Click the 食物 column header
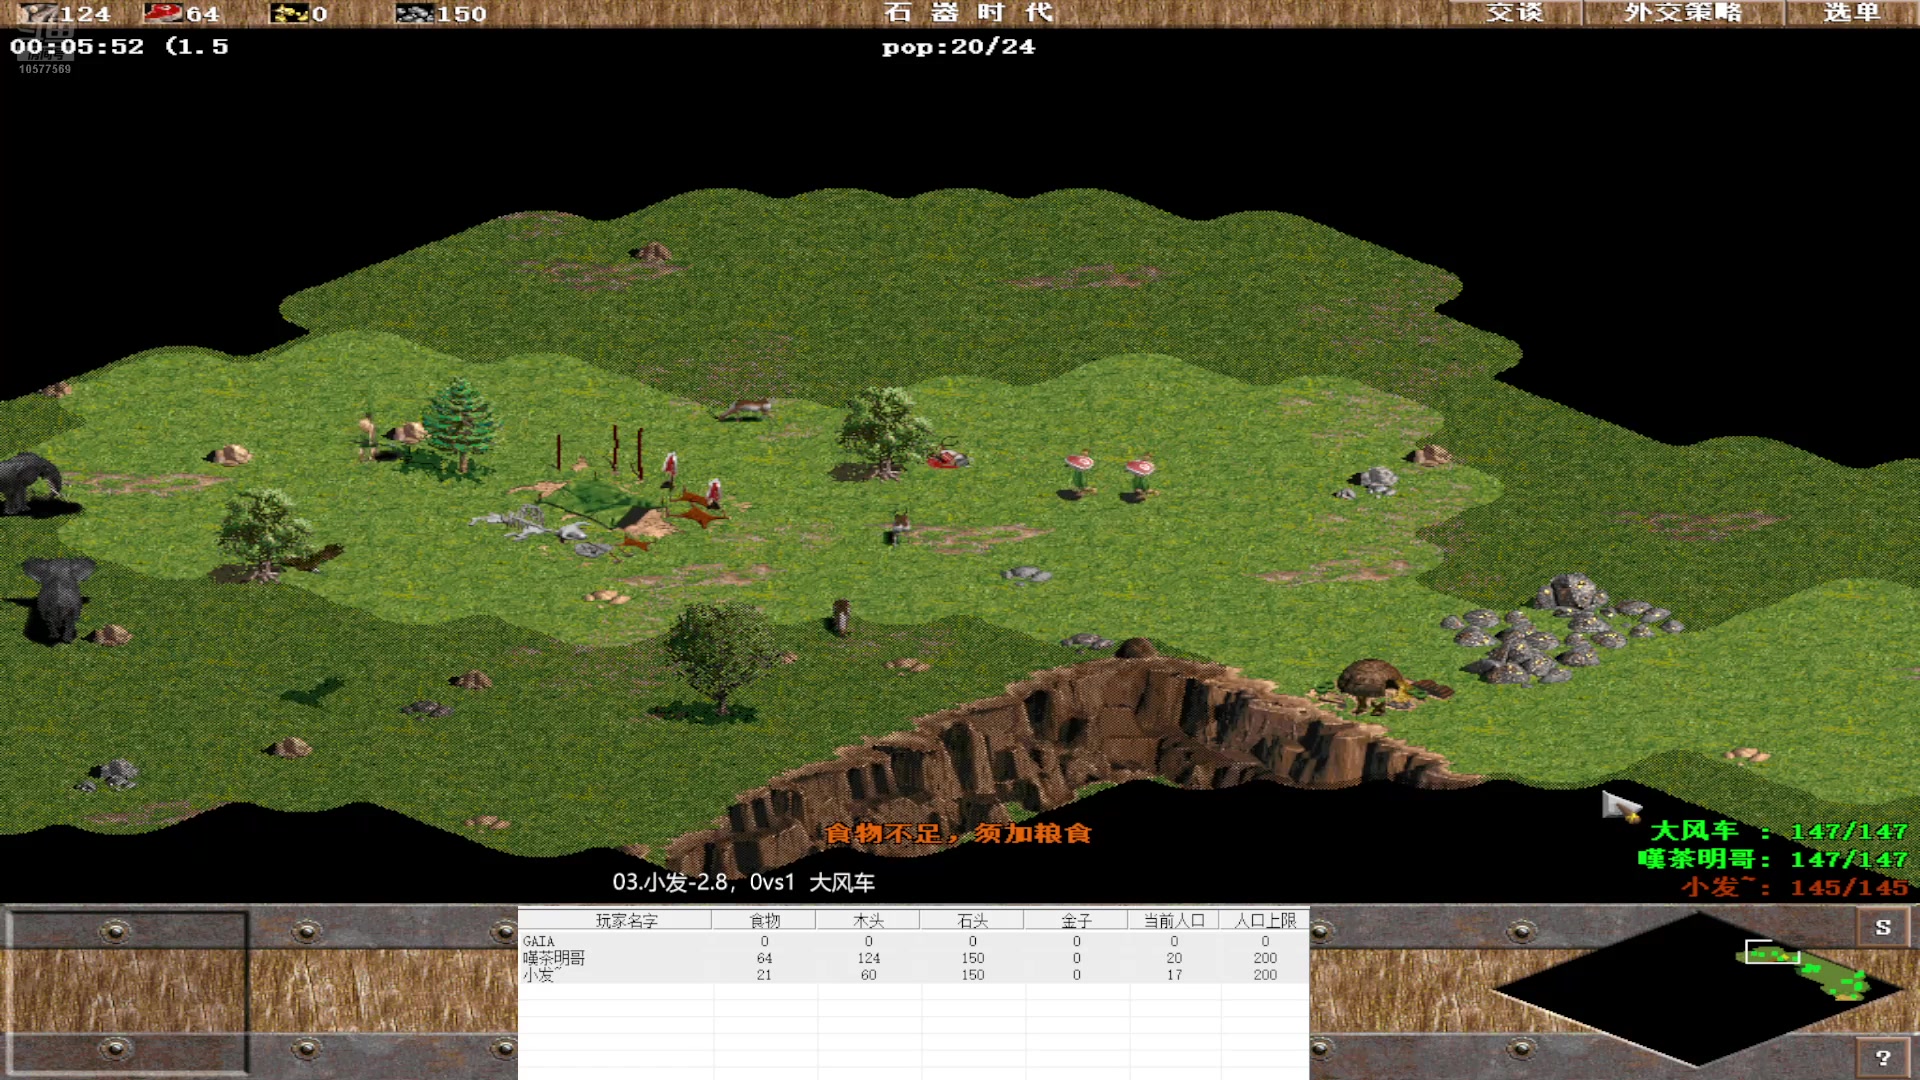The width and height of the screenshot is (1920, 1080). click(x=764, y=920)
